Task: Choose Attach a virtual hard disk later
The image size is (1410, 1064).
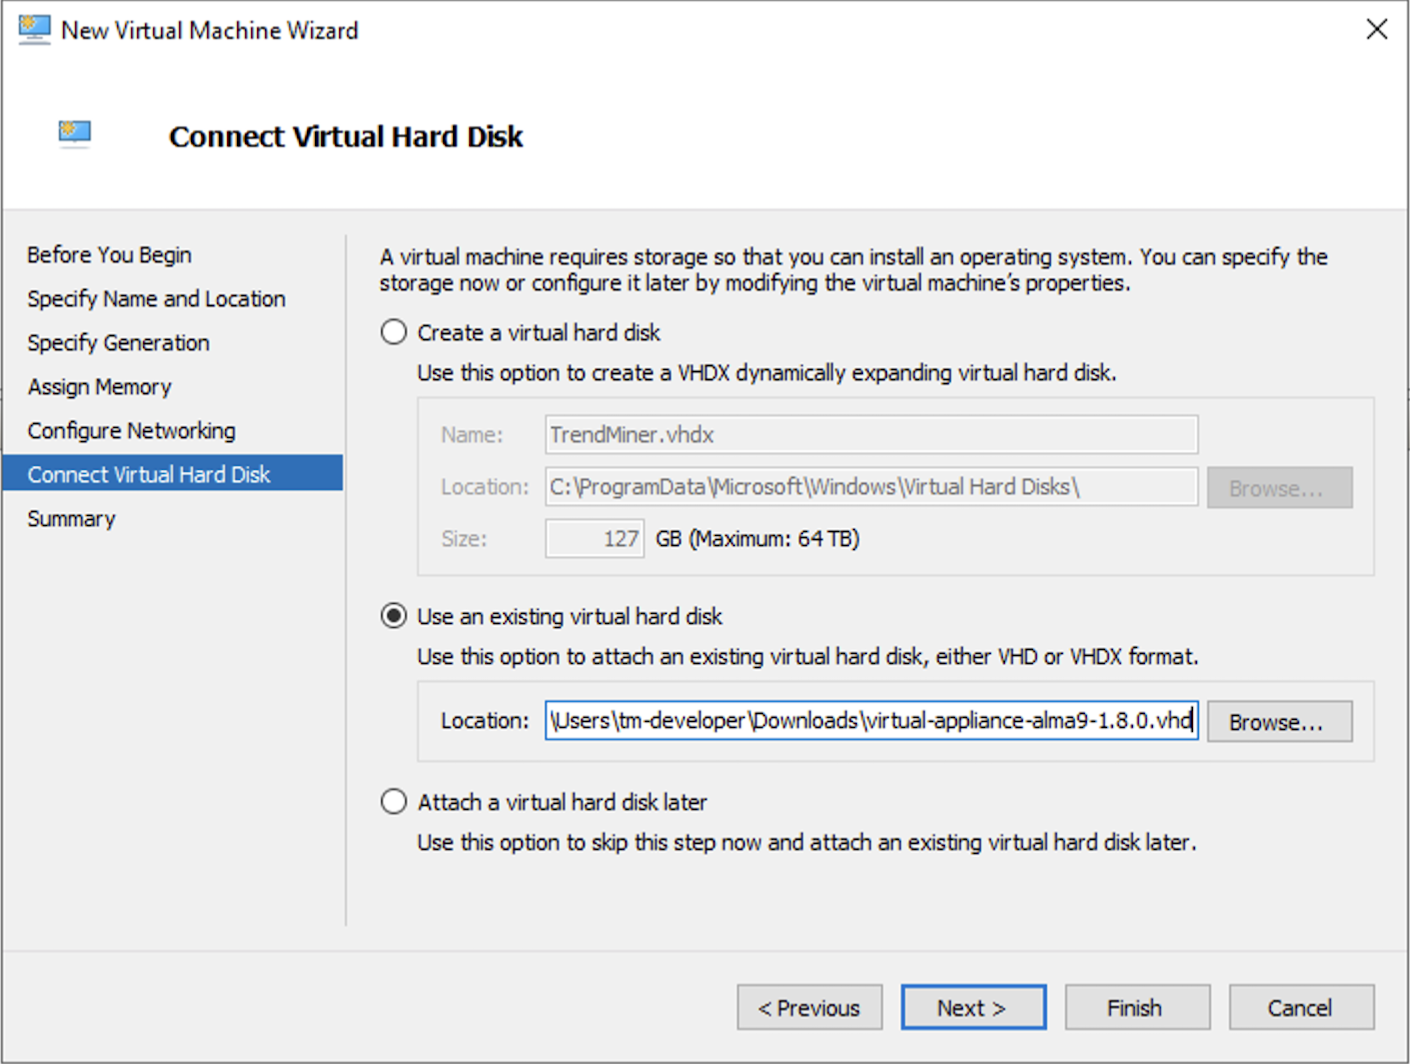Action: [x=393, y=801]
